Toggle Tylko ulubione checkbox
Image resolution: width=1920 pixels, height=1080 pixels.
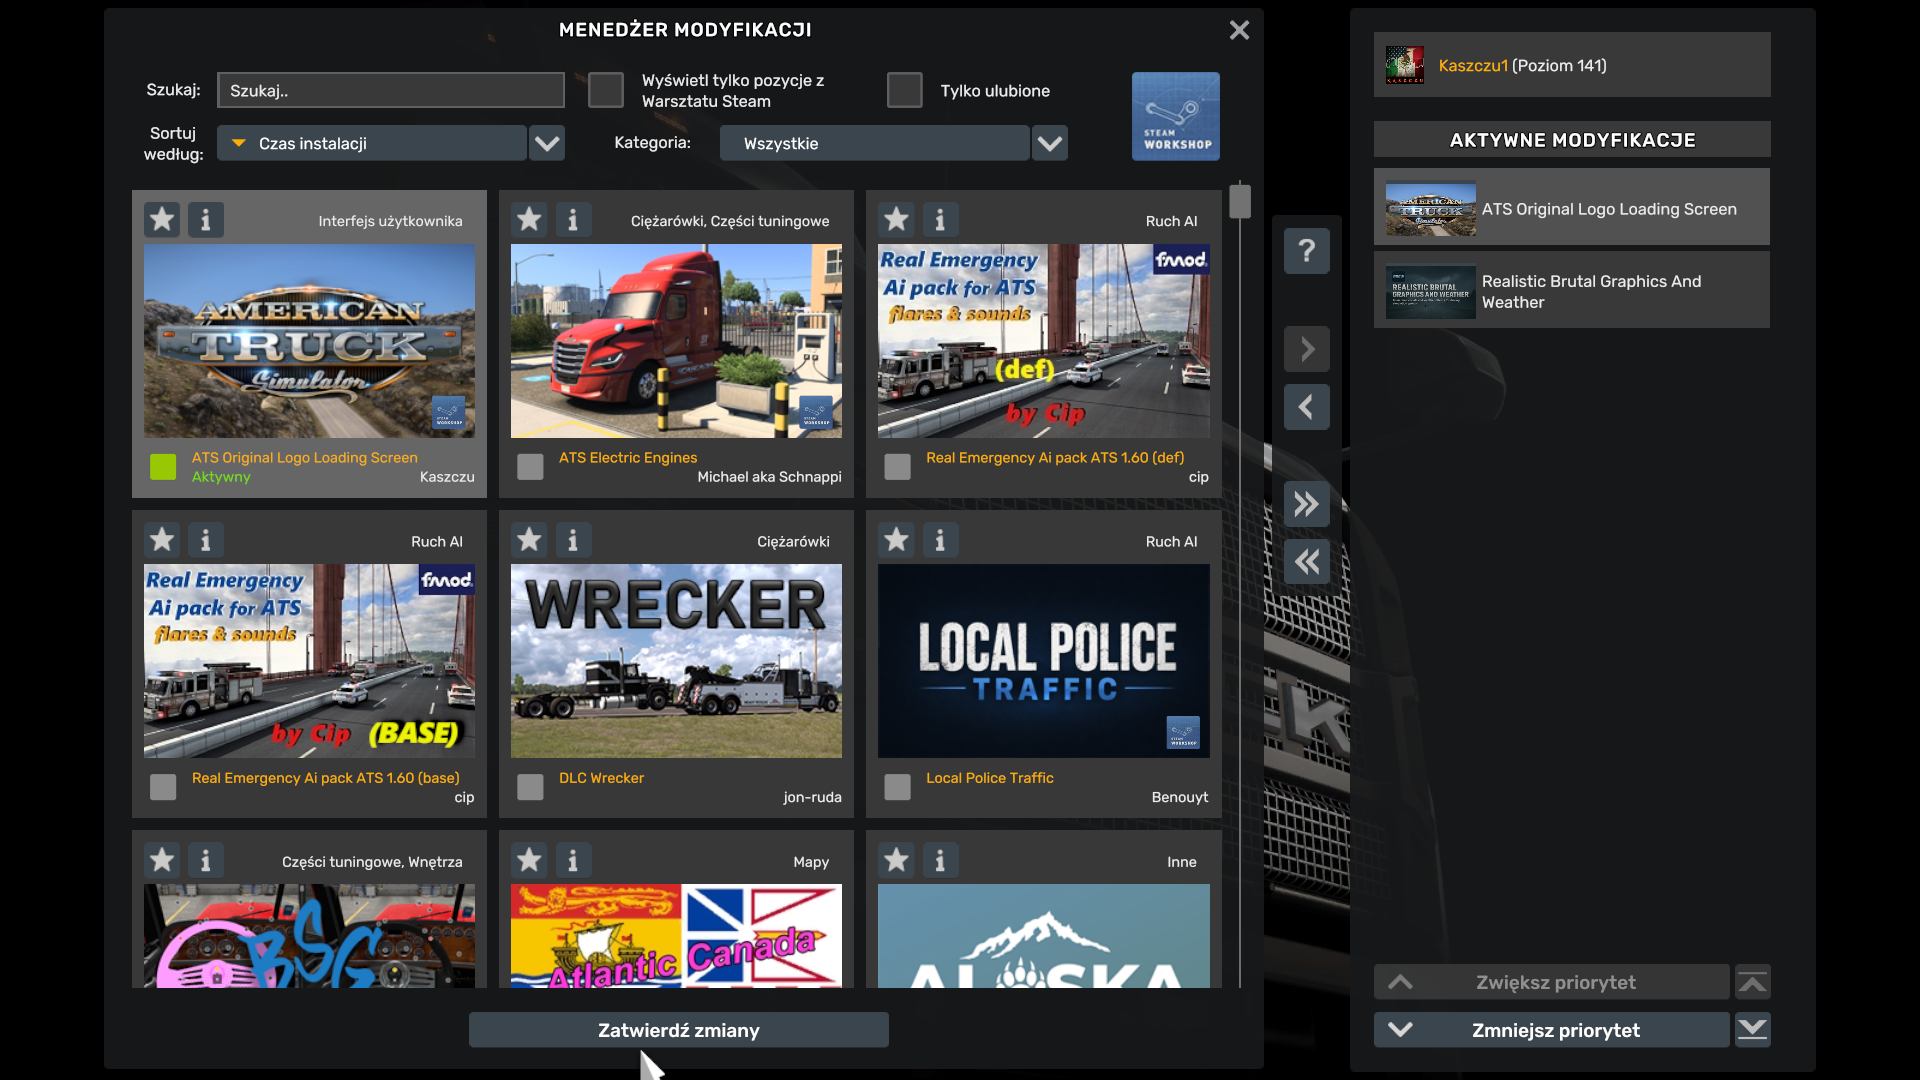[905, 90]
